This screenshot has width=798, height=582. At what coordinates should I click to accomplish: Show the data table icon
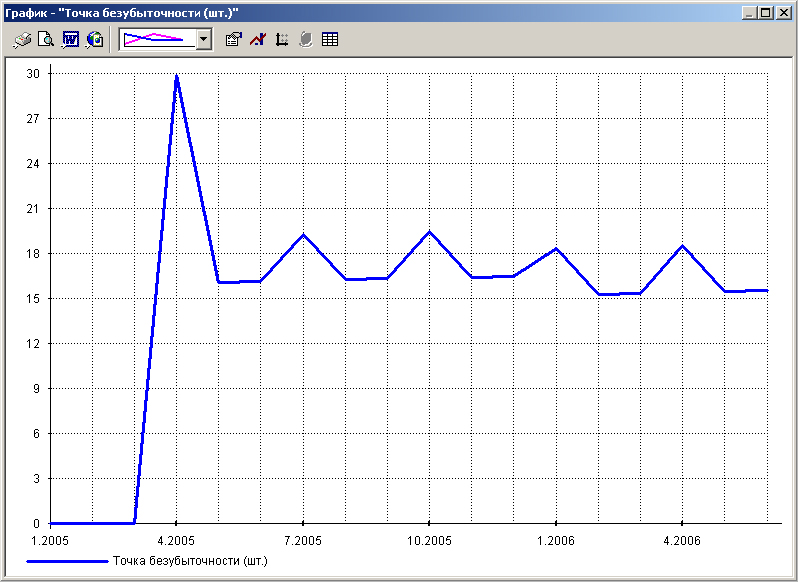pos(330,40)
